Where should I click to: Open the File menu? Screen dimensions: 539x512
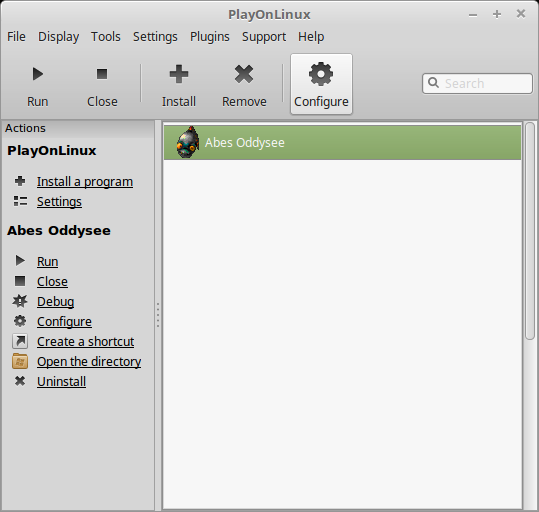pyautogui.click(x=16, y=36)
